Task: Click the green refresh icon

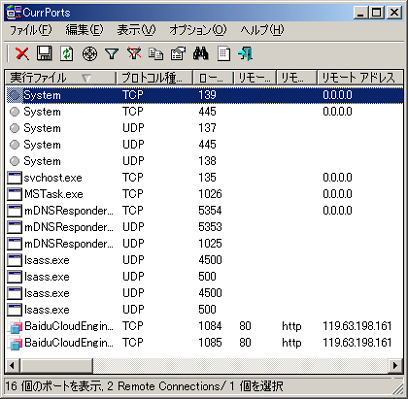Action: (x=67, y=53)
